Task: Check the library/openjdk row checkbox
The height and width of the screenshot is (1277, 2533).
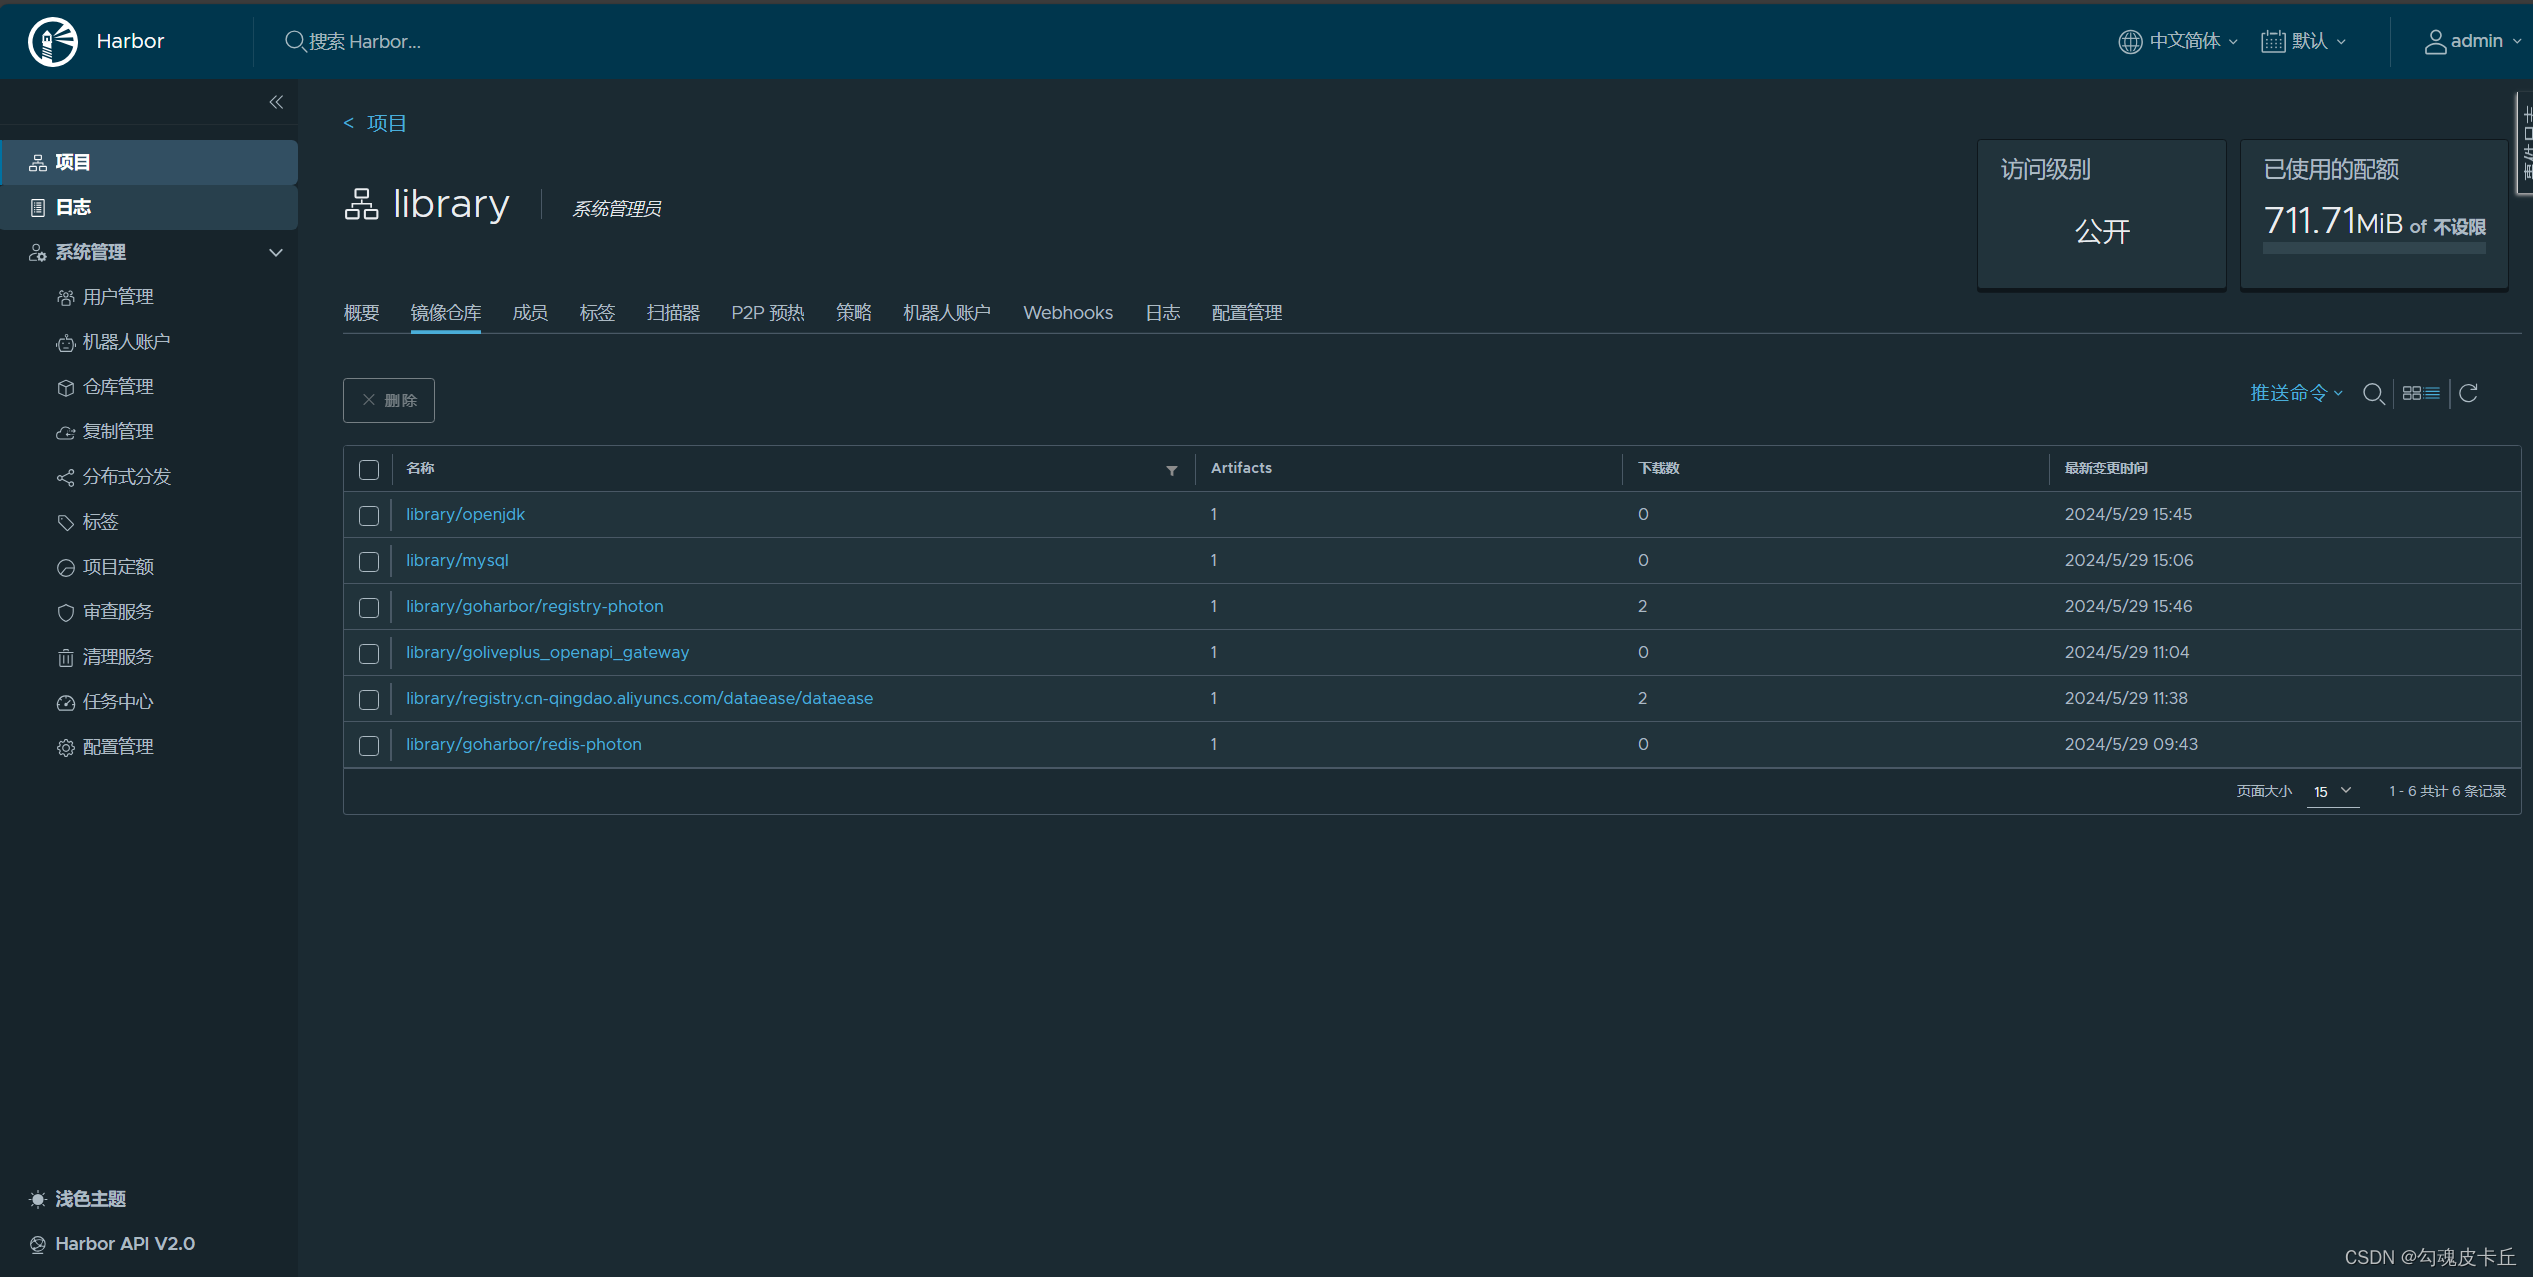Action: coord(369,516)
